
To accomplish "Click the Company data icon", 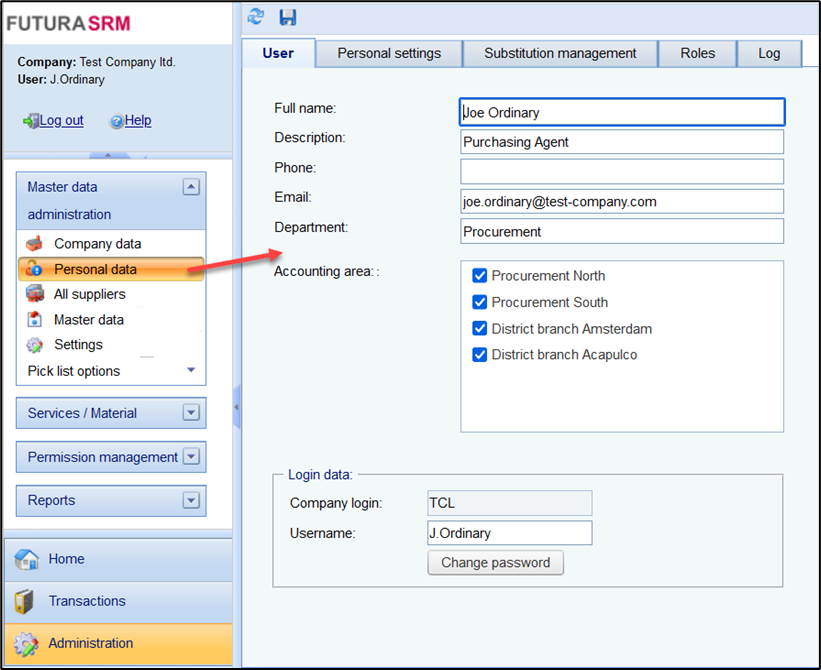I will (35, 244).
